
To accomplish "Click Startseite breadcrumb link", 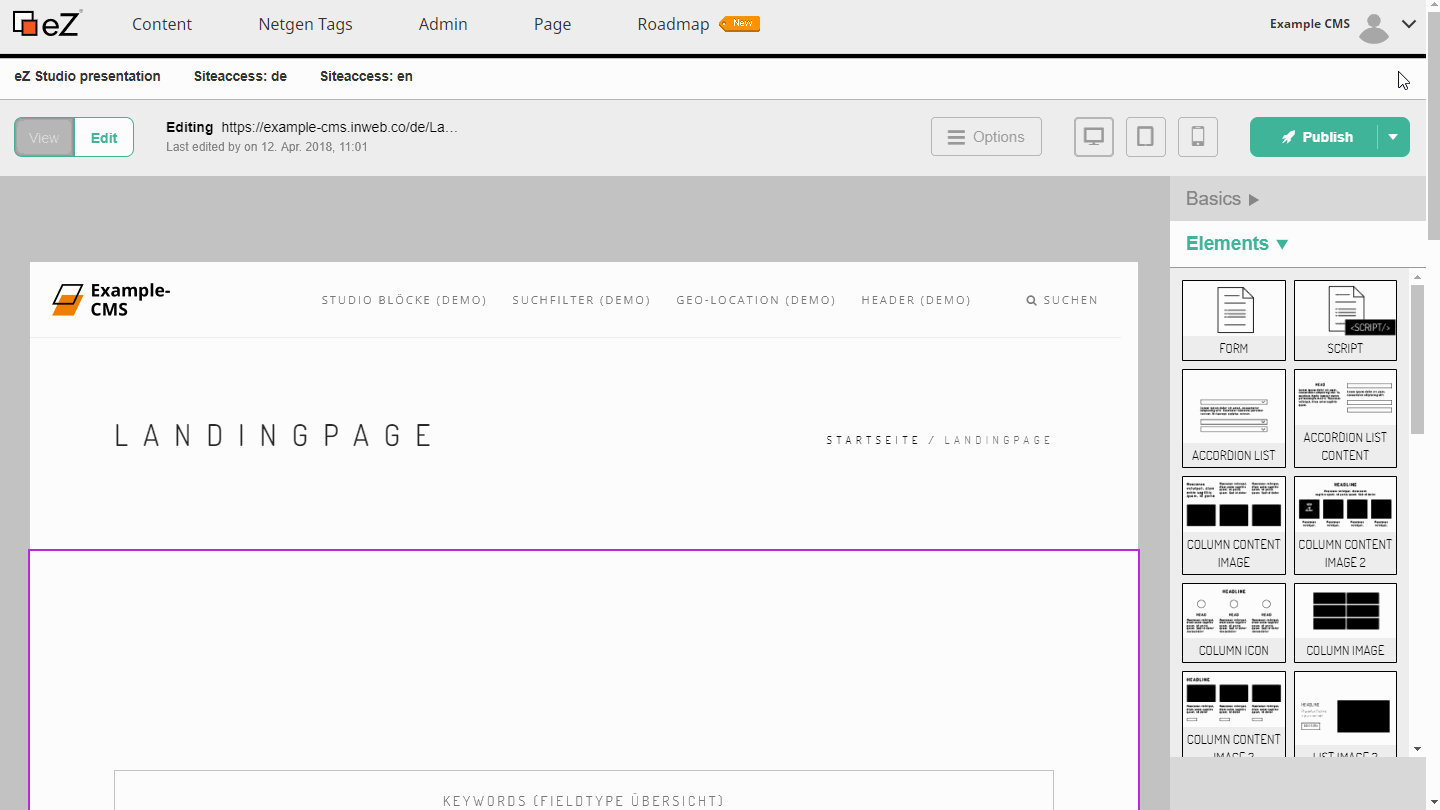I will pos(872,440).
